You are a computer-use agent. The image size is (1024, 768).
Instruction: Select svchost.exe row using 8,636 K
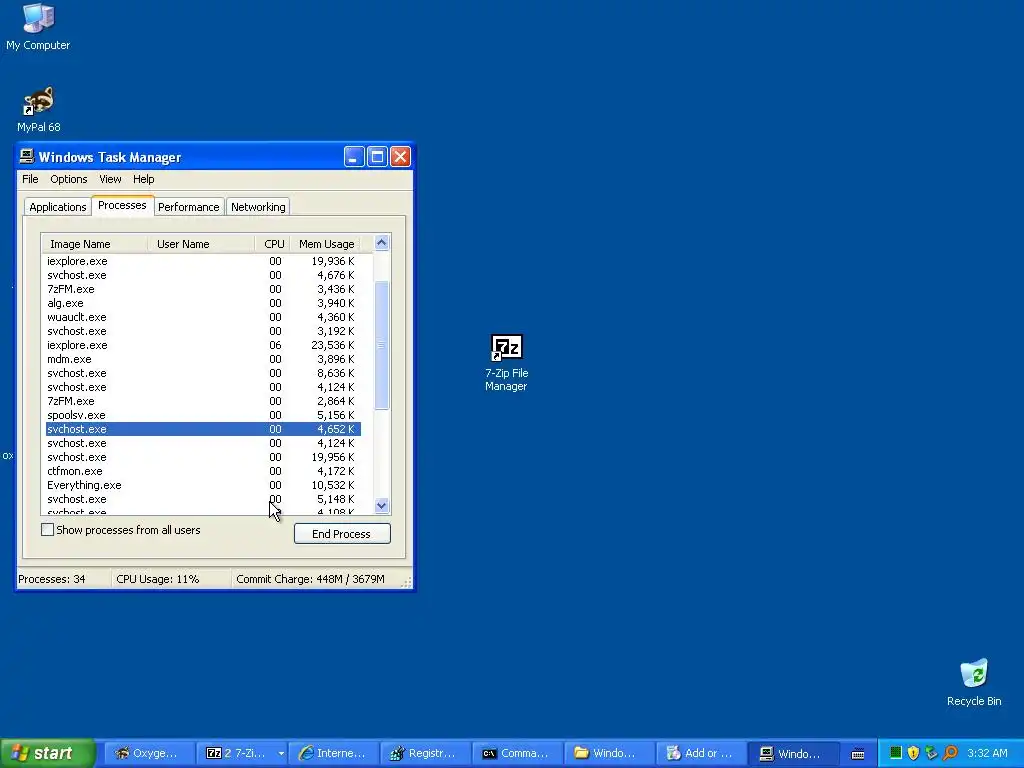(x=203, y=374)
